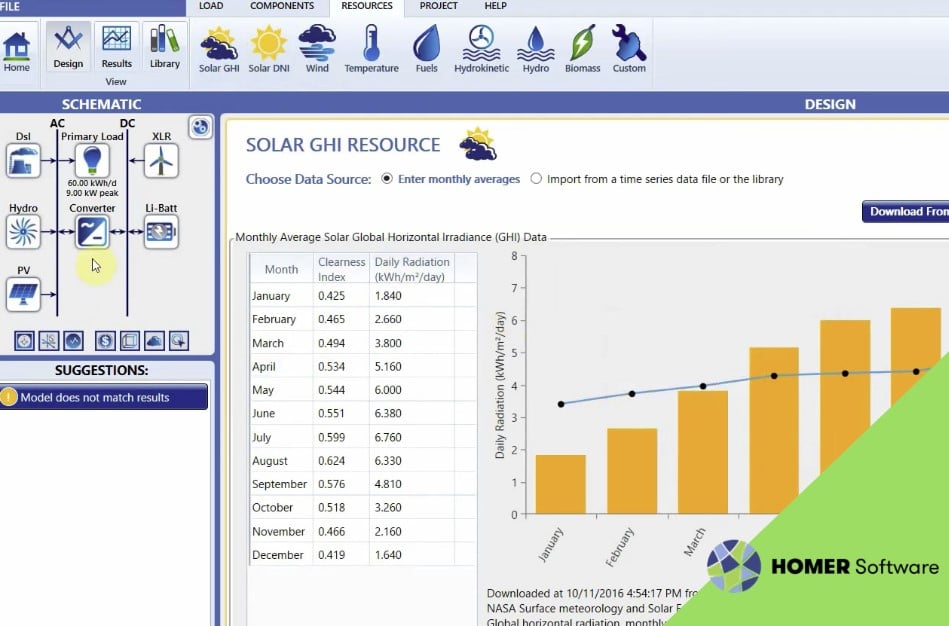
Task: Open the Library view
Action: 165,47
